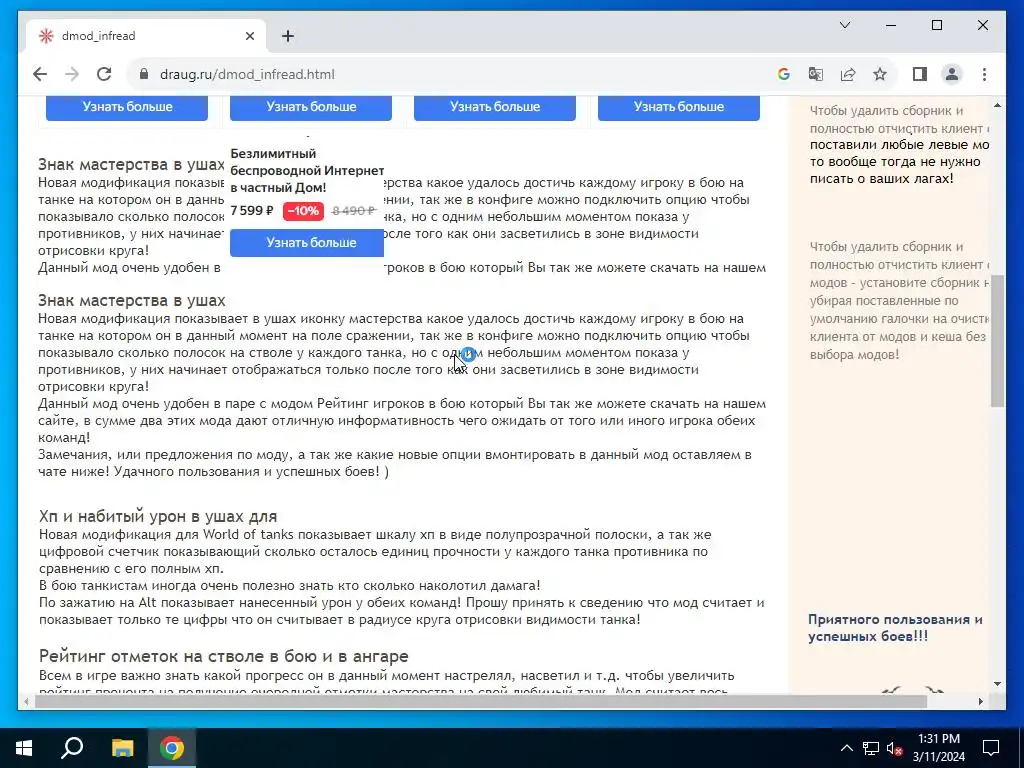This screenshot has width=1024, height=768.
Task: Open the Chrome profile avatar
Action: [x=952, y=74]
